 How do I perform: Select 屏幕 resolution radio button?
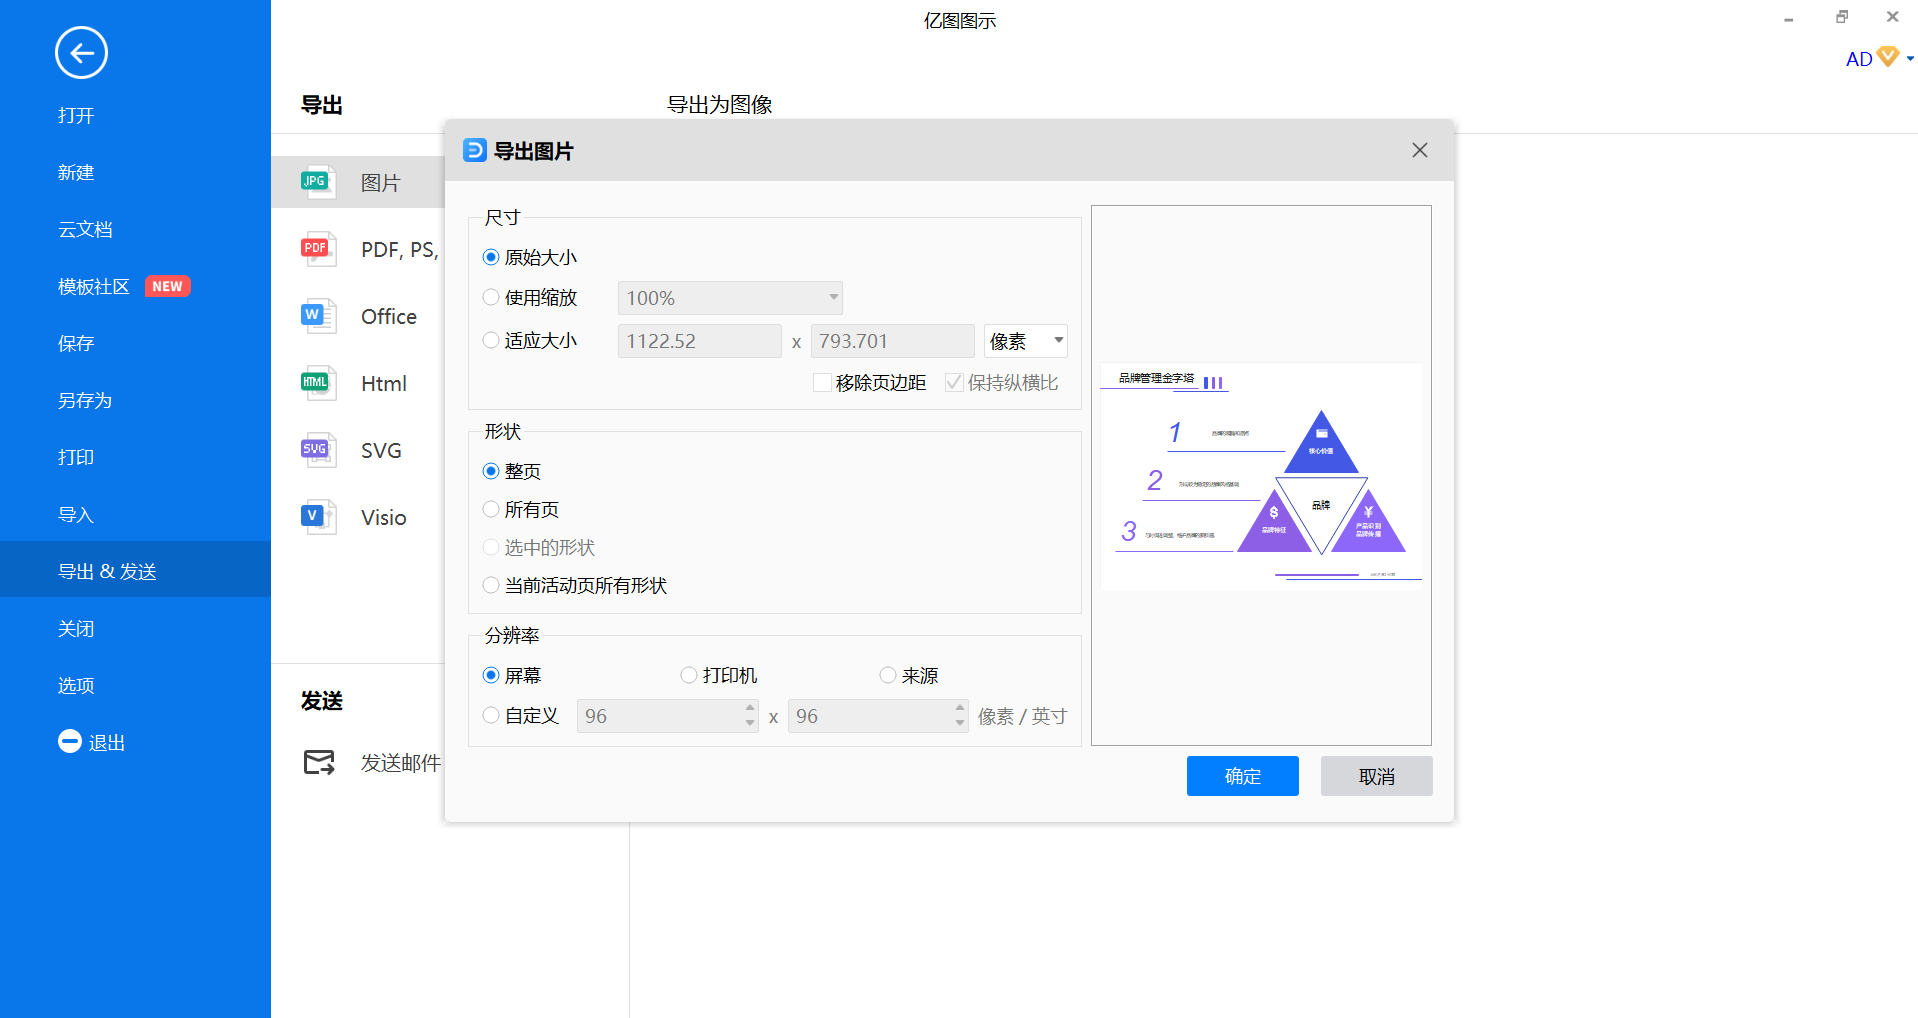(491, 675)
